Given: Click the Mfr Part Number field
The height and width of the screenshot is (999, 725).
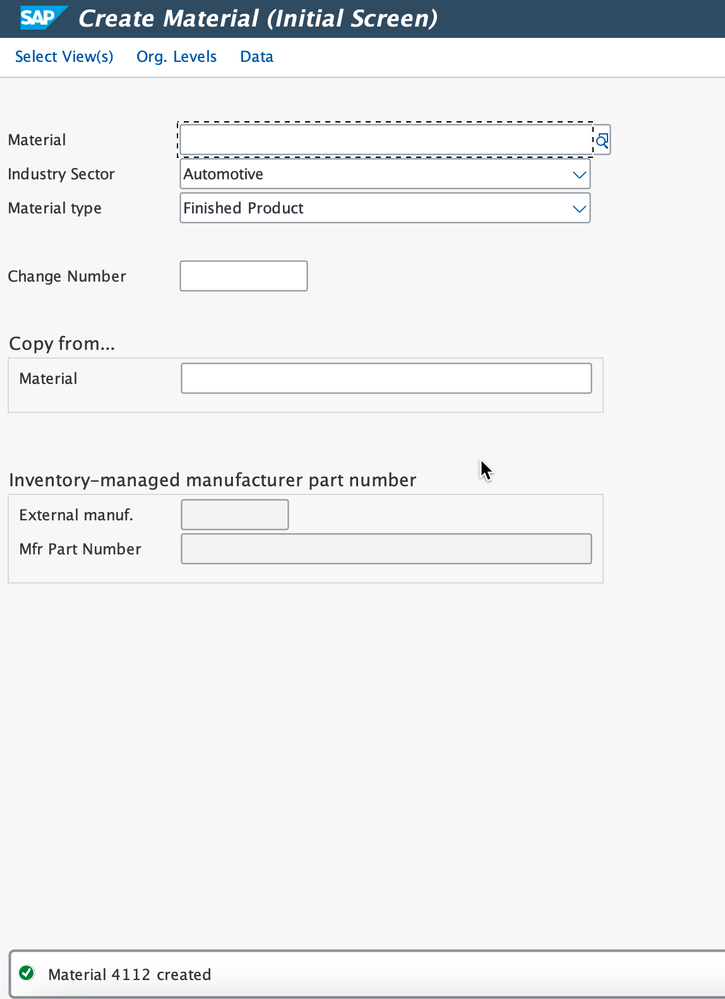Looking at the screenshot, I should click(386, 549).
